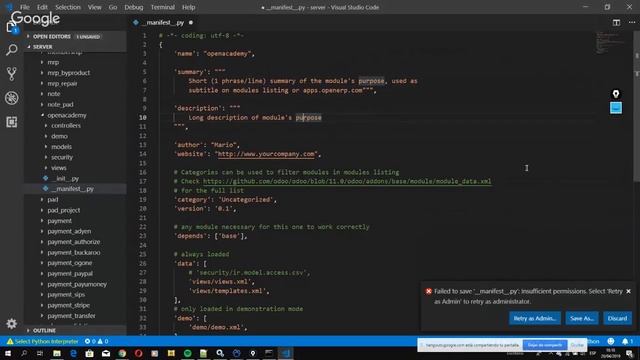The width and height of the screenshot is (640, 360).
Task: Click Visual Studio Code taskbar icon
Action: tap(286, 353)
